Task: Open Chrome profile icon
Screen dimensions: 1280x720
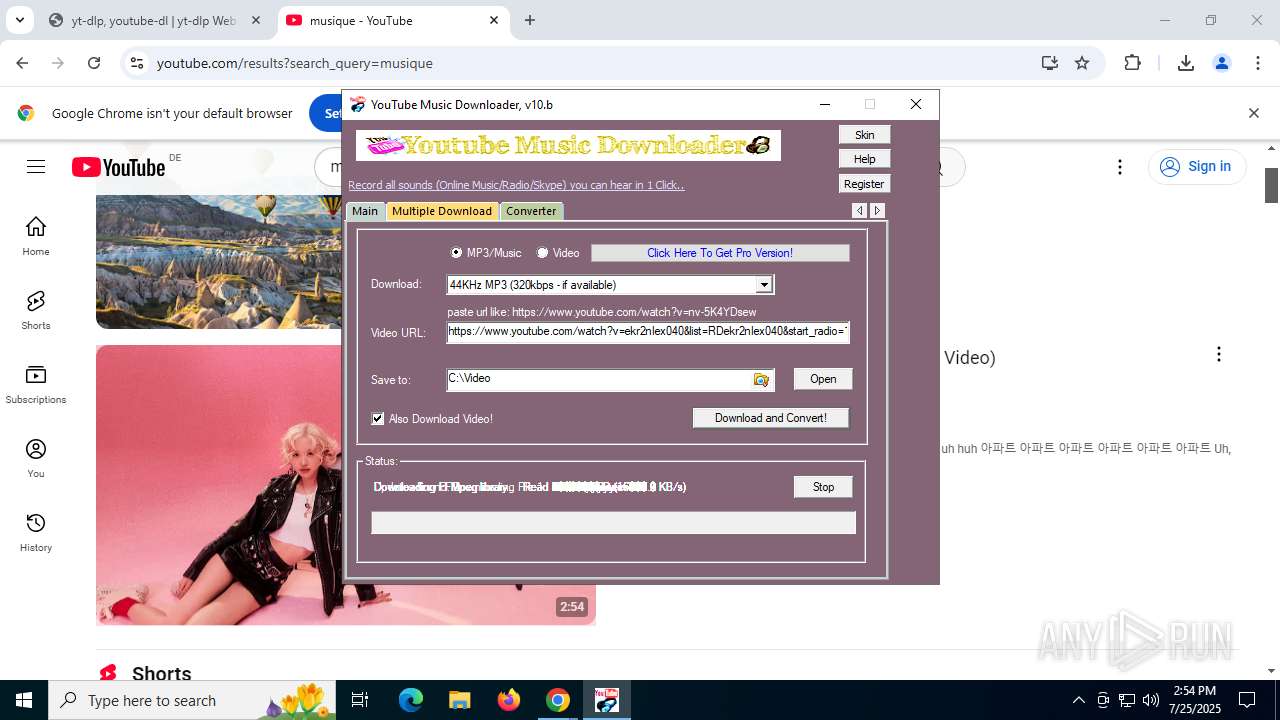Action: tap(1222, 63)
